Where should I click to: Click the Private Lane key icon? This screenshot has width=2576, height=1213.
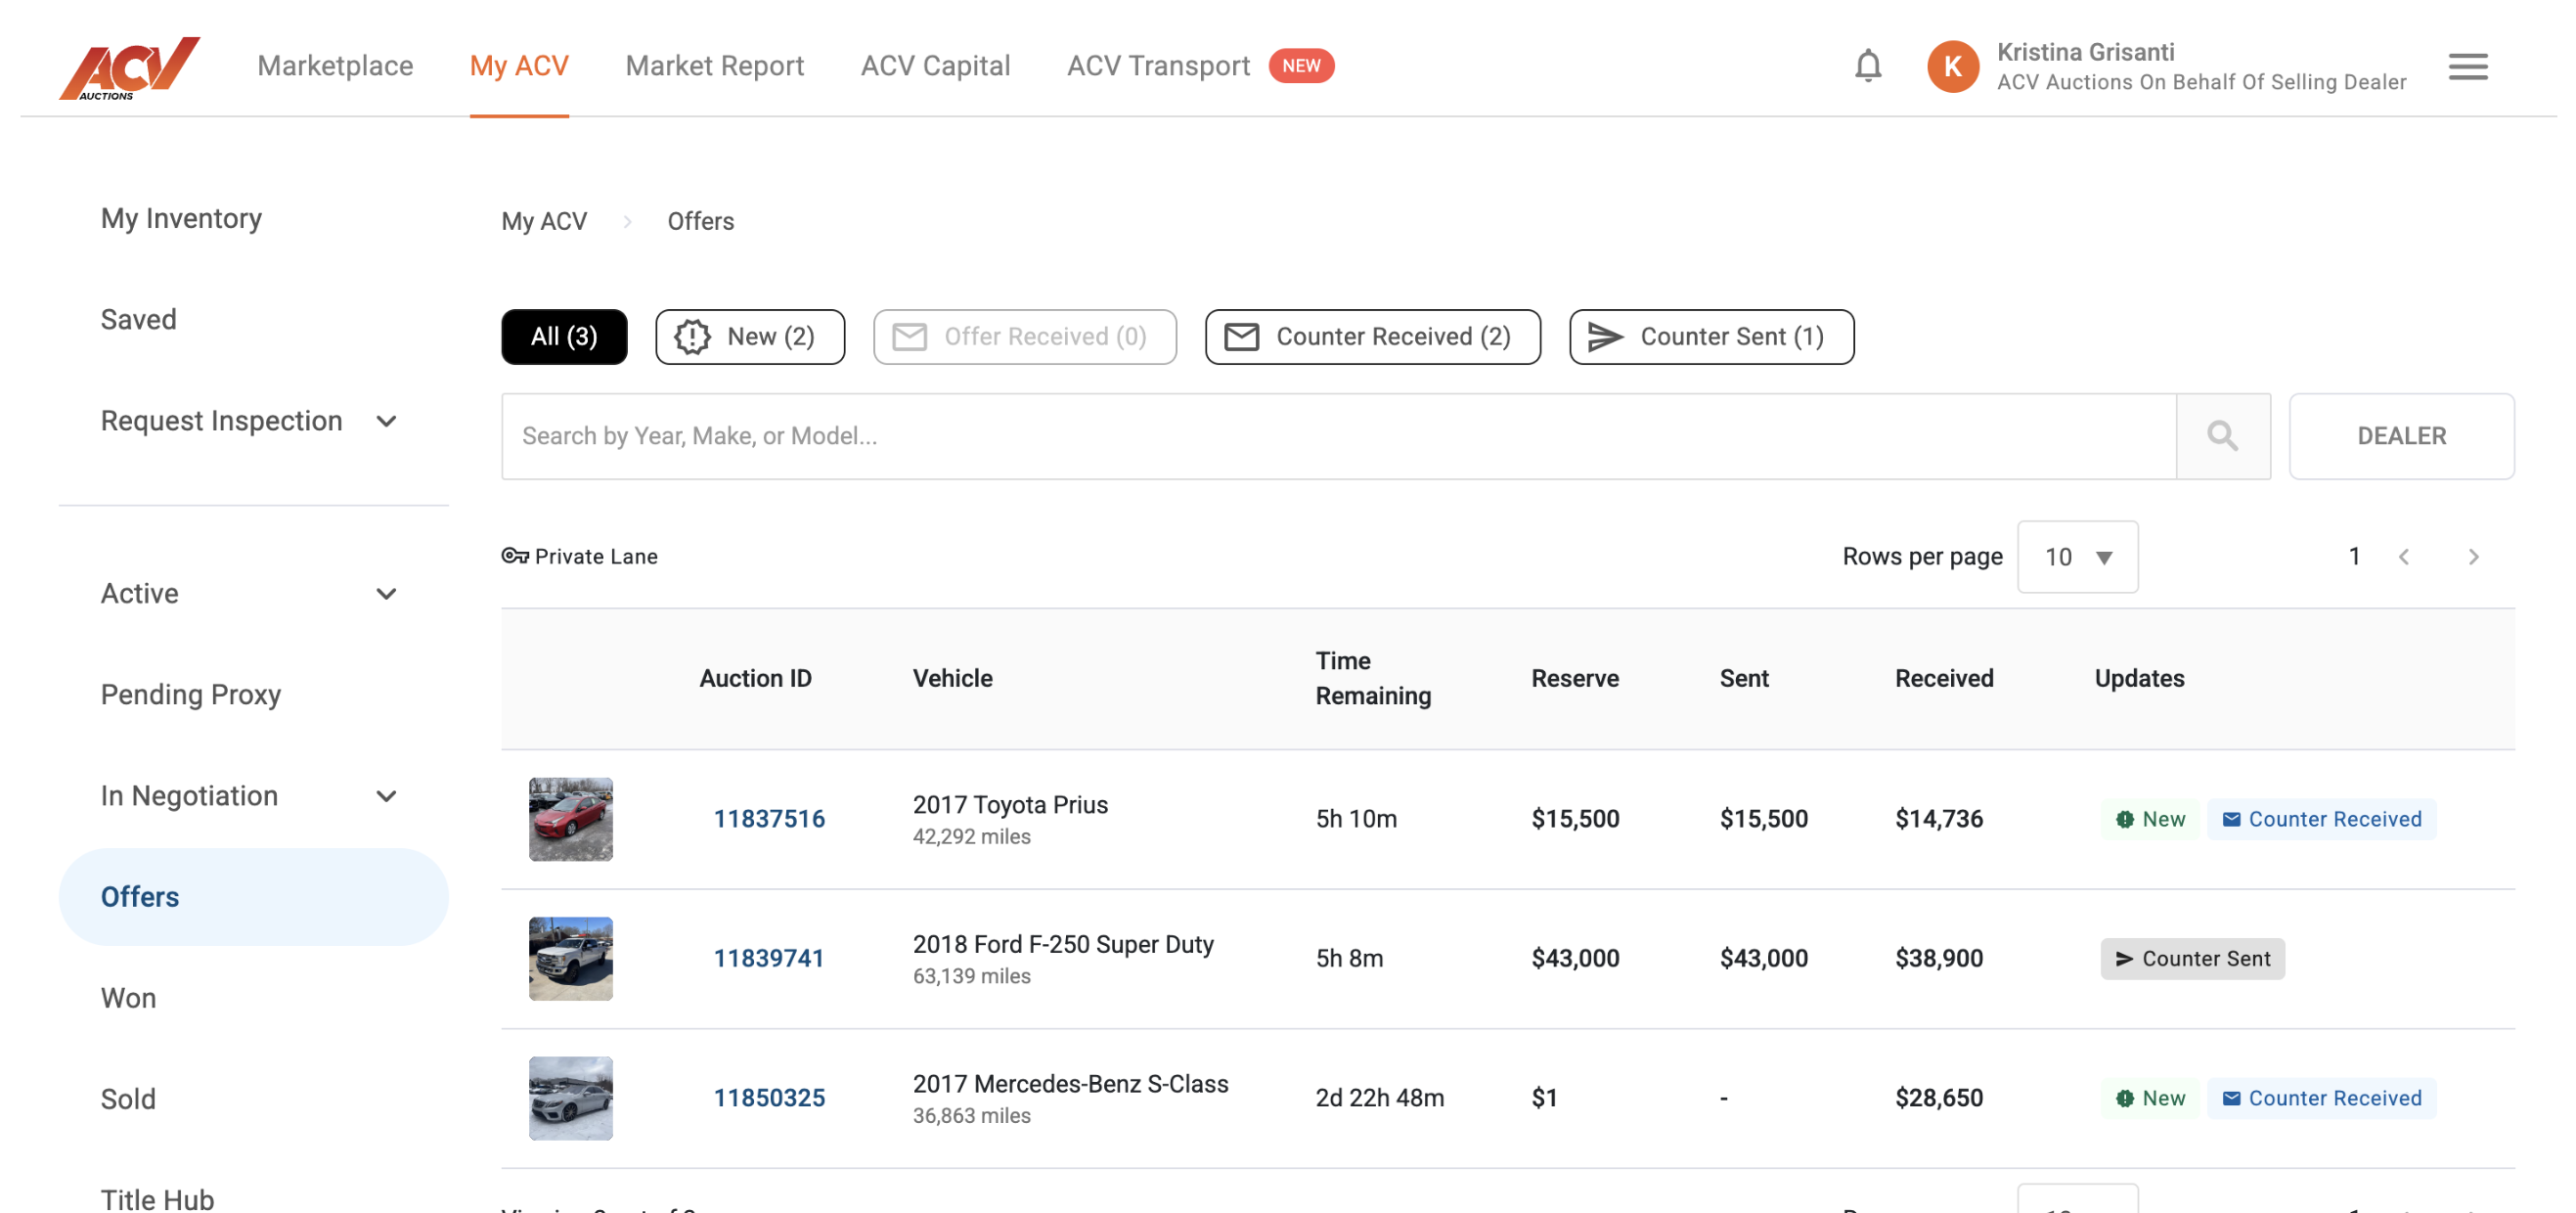coord(515,555)
